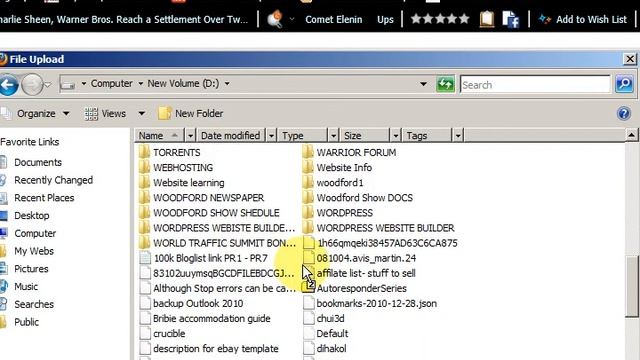Select WORLD TRAFFIC SUMMIT BON... folder
Screen dimensions: 640x360
[217, 243]
